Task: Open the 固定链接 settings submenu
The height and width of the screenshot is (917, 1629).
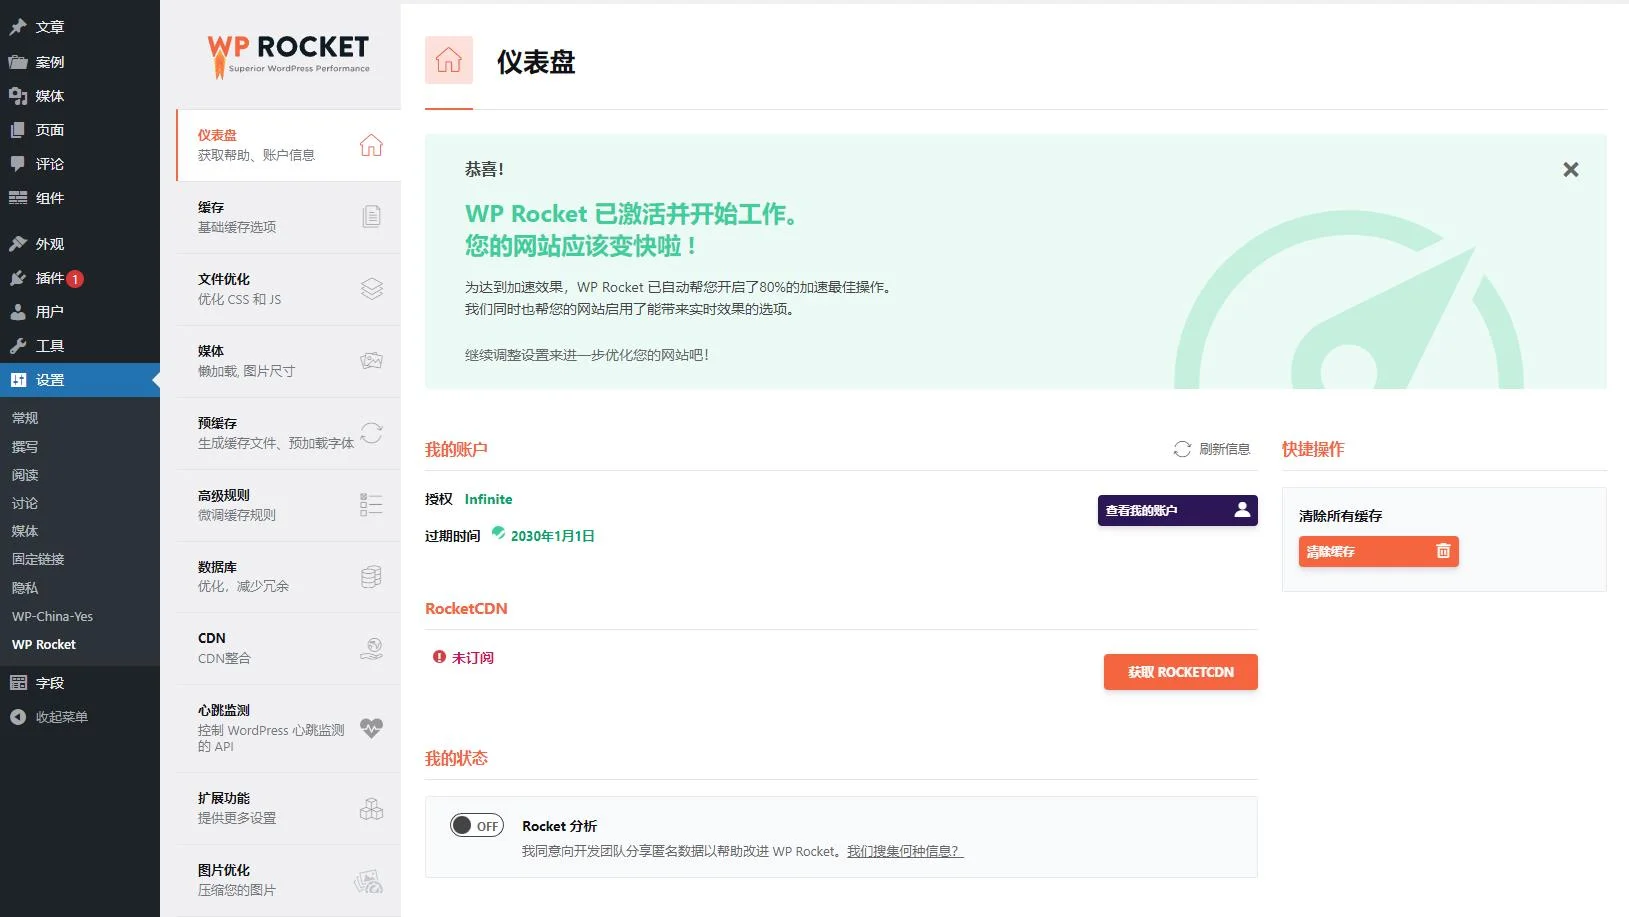Action: coord(38,559)
